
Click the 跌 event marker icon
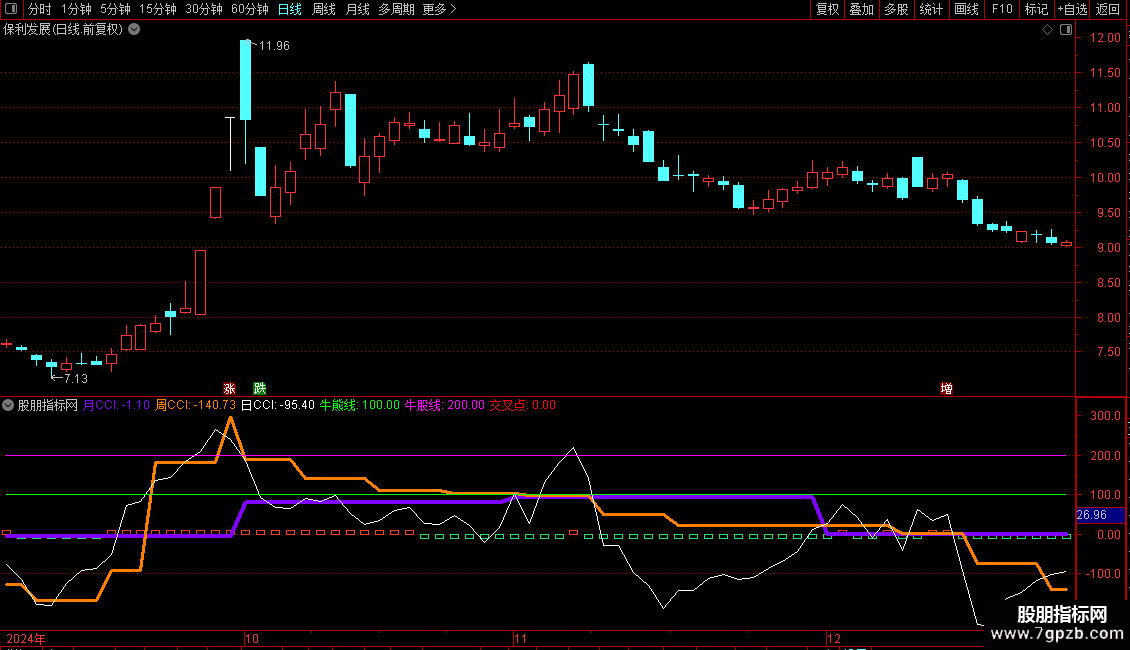[260, 388]
